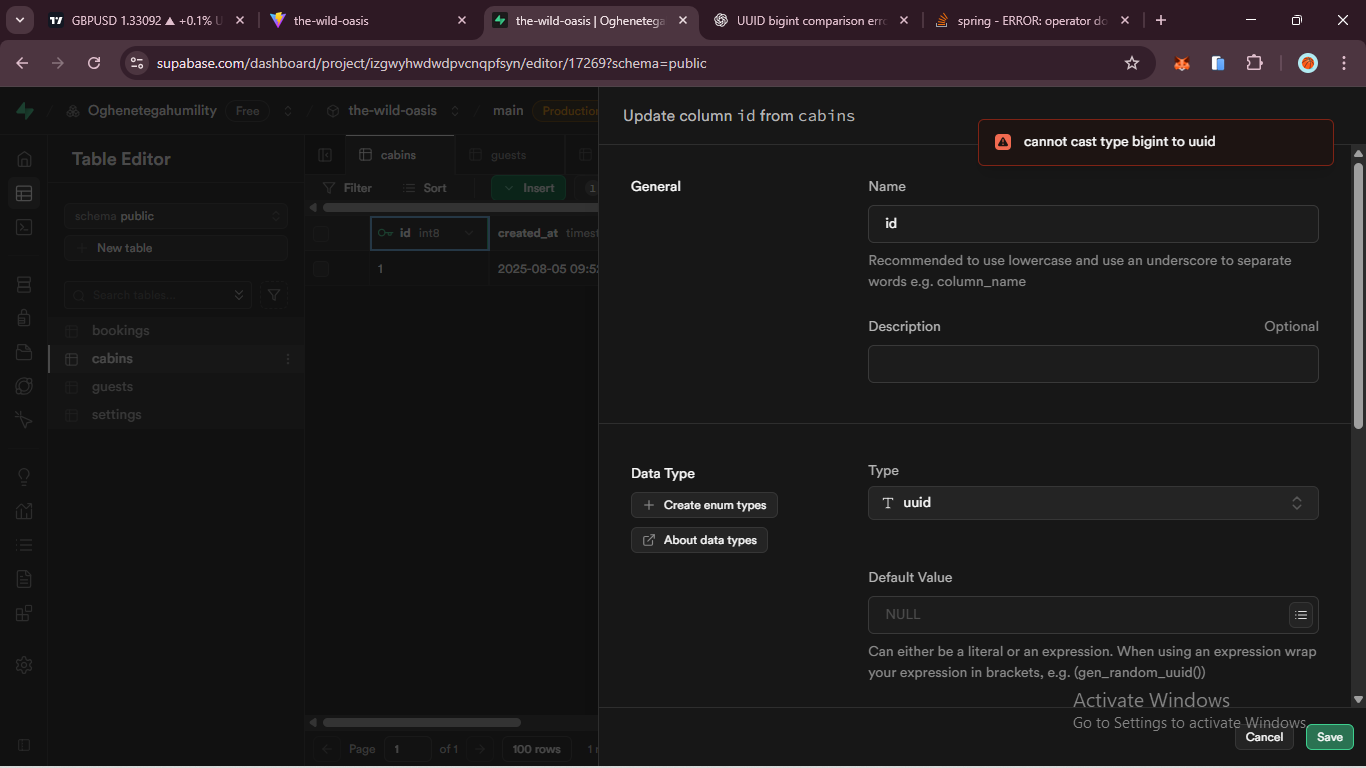
Task: Open the browser tab search dropdown
Action: [20, 20]
